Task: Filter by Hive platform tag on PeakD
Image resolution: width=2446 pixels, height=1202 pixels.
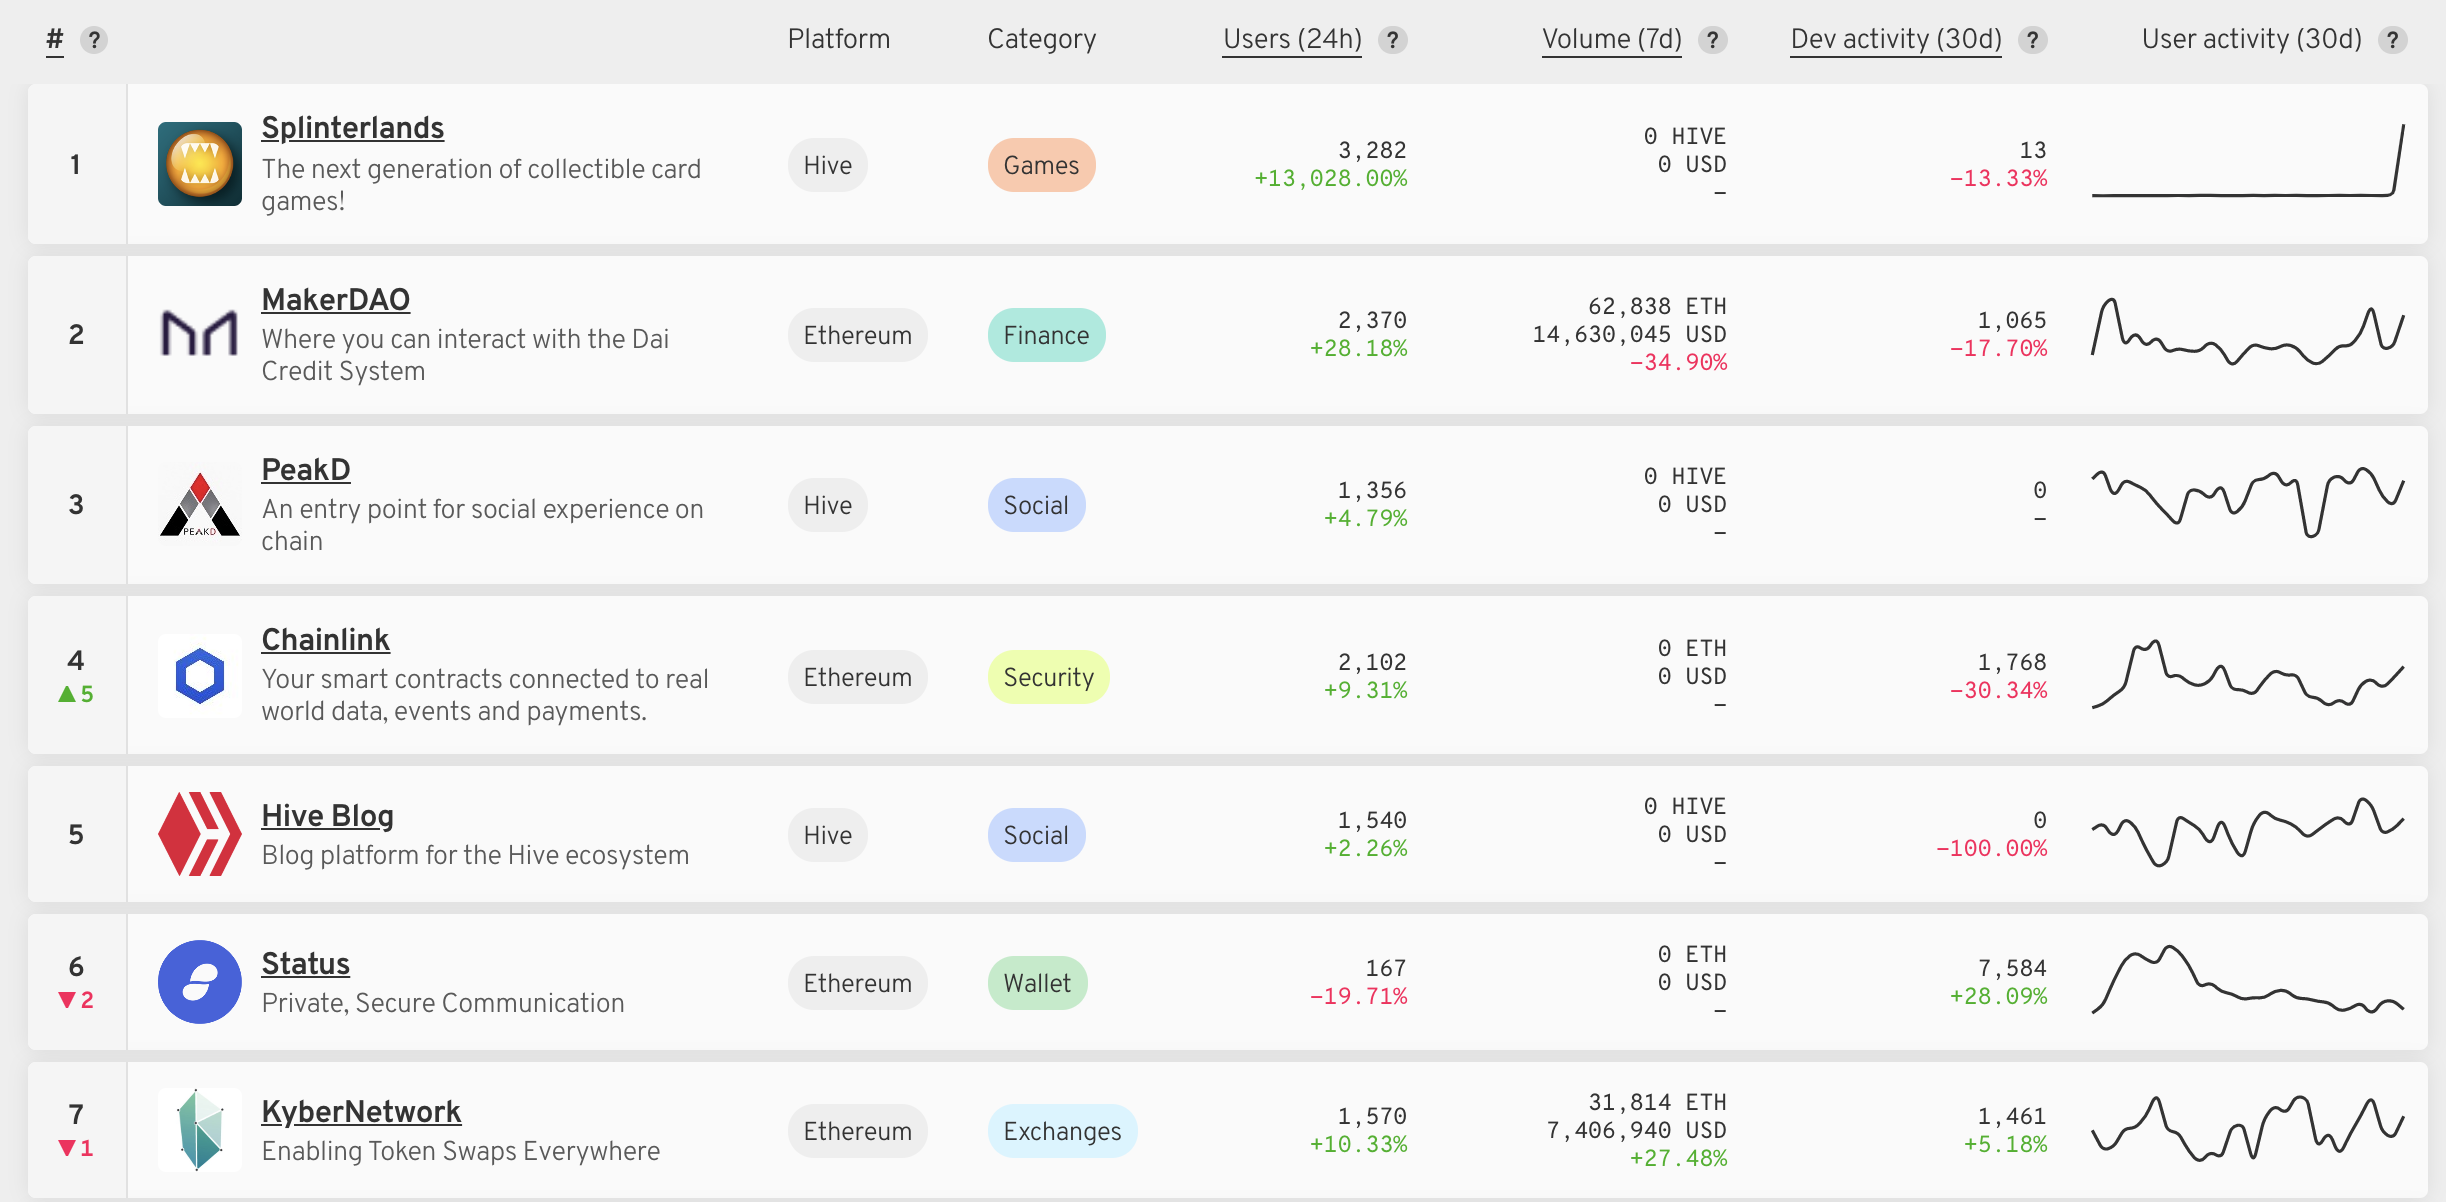Action: tap(828, 505)
